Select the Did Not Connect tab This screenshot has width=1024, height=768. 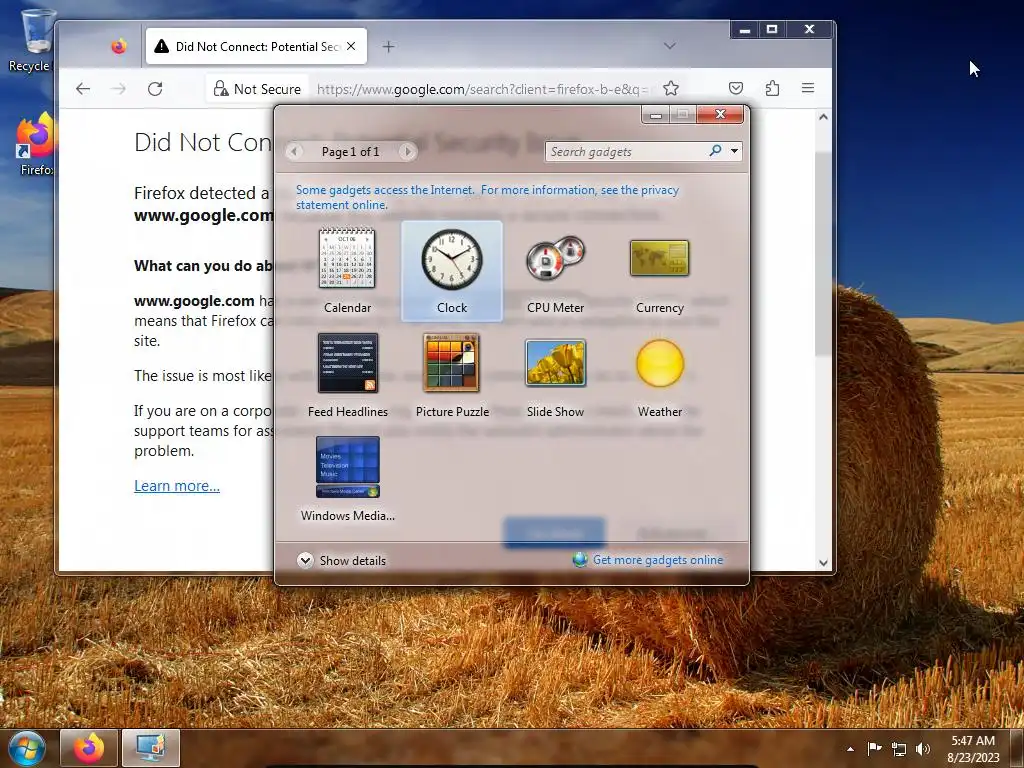point(256,46)
